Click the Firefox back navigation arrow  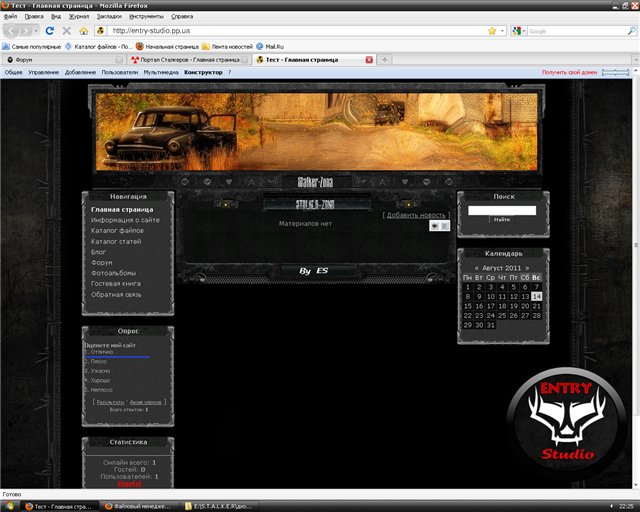pos(11,31)
